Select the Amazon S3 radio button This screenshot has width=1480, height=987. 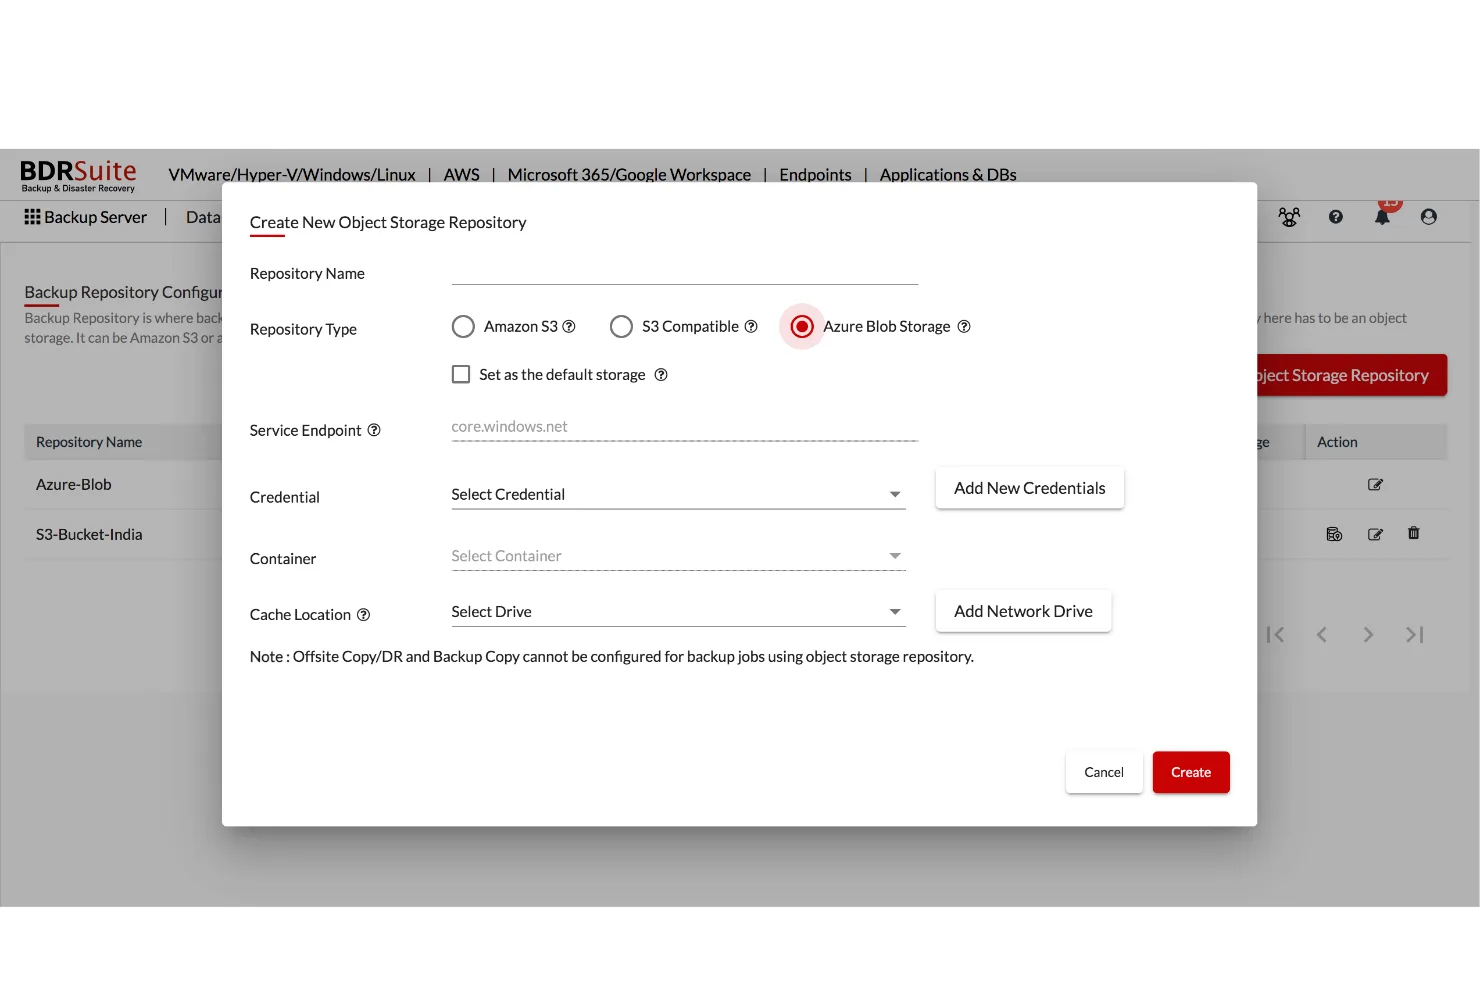coord(463,327)
